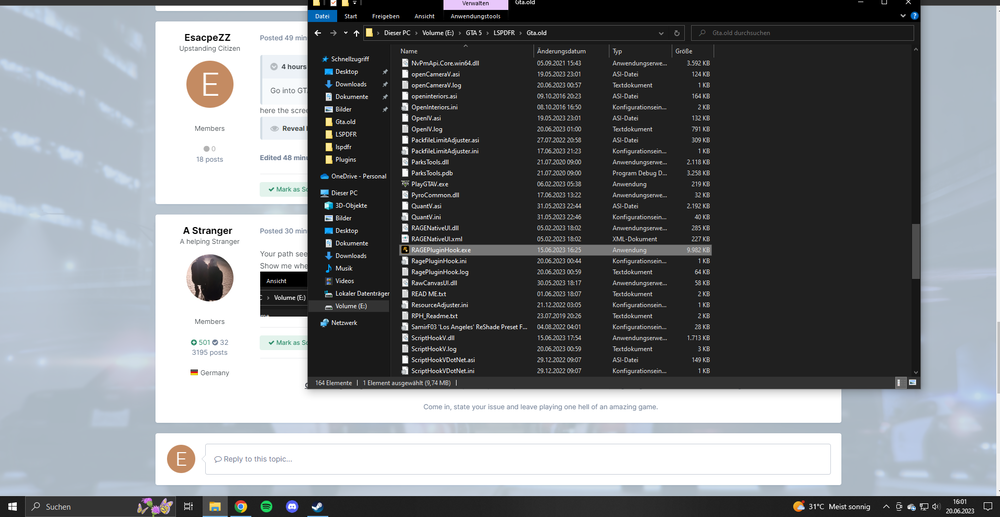This screenshot has width=1000, height=517.
Task: Open Musik in navigation pane
Action: coord(344,268)
